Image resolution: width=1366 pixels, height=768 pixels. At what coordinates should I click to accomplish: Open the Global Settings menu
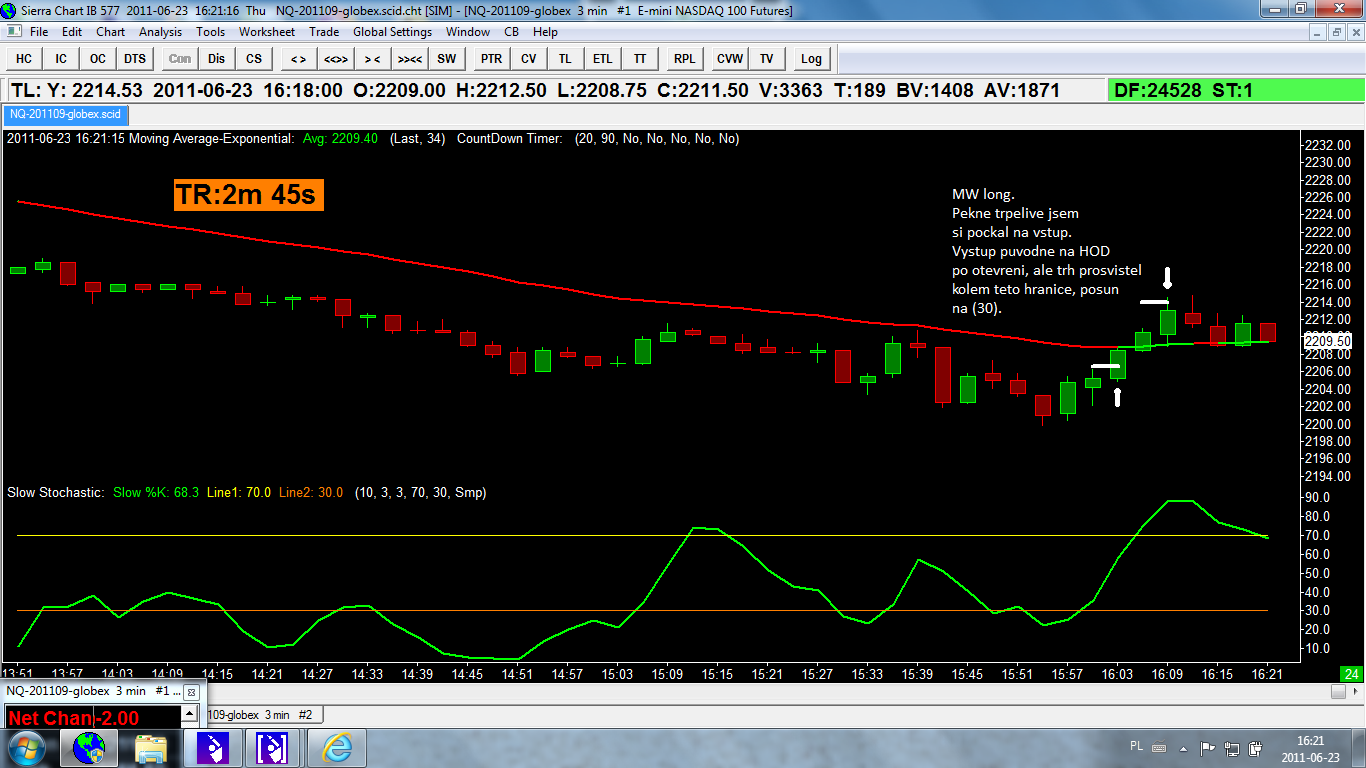coord(392,32)
